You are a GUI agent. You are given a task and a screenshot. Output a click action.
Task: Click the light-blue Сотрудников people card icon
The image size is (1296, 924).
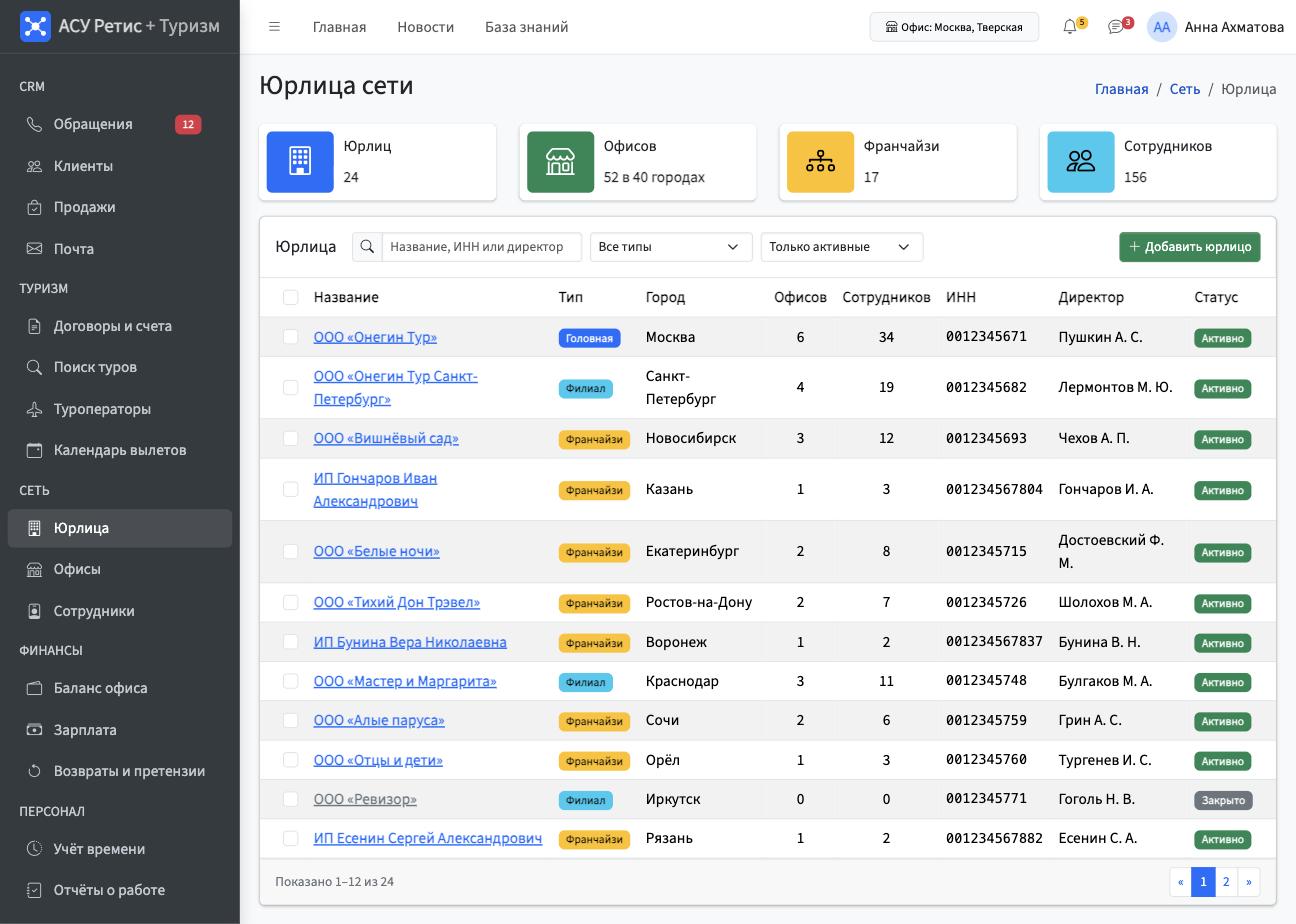[x=1081, y=162]
